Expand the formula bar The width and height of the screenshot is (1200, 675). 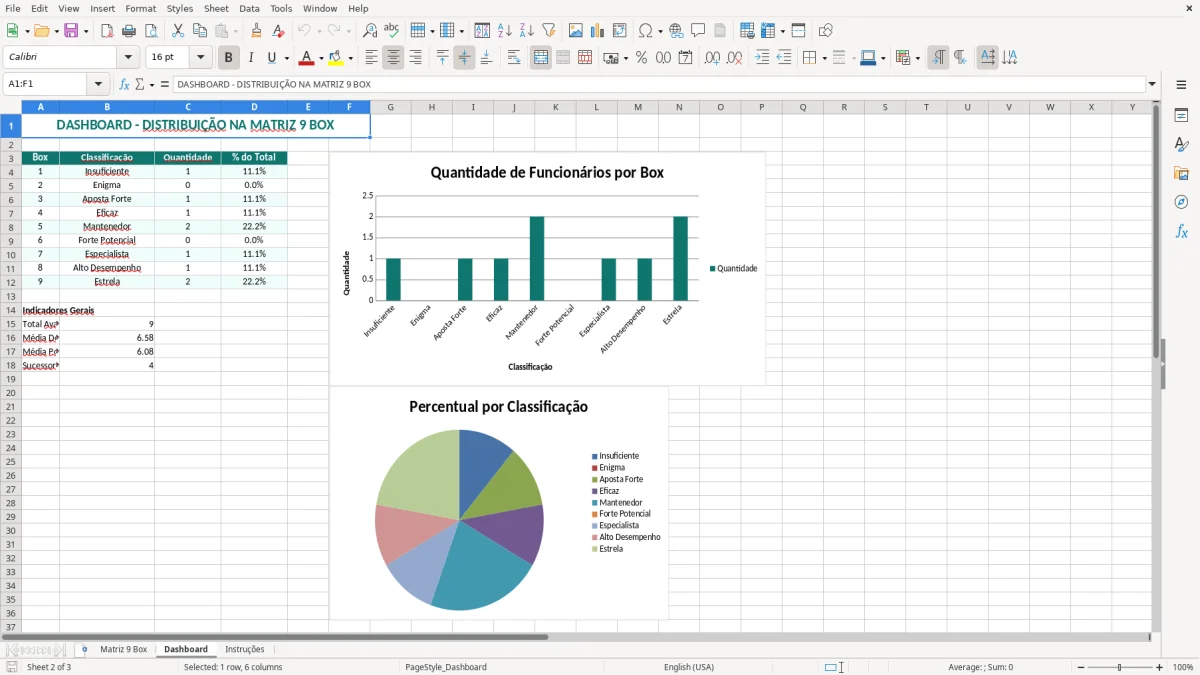[x=1152, y=85]
